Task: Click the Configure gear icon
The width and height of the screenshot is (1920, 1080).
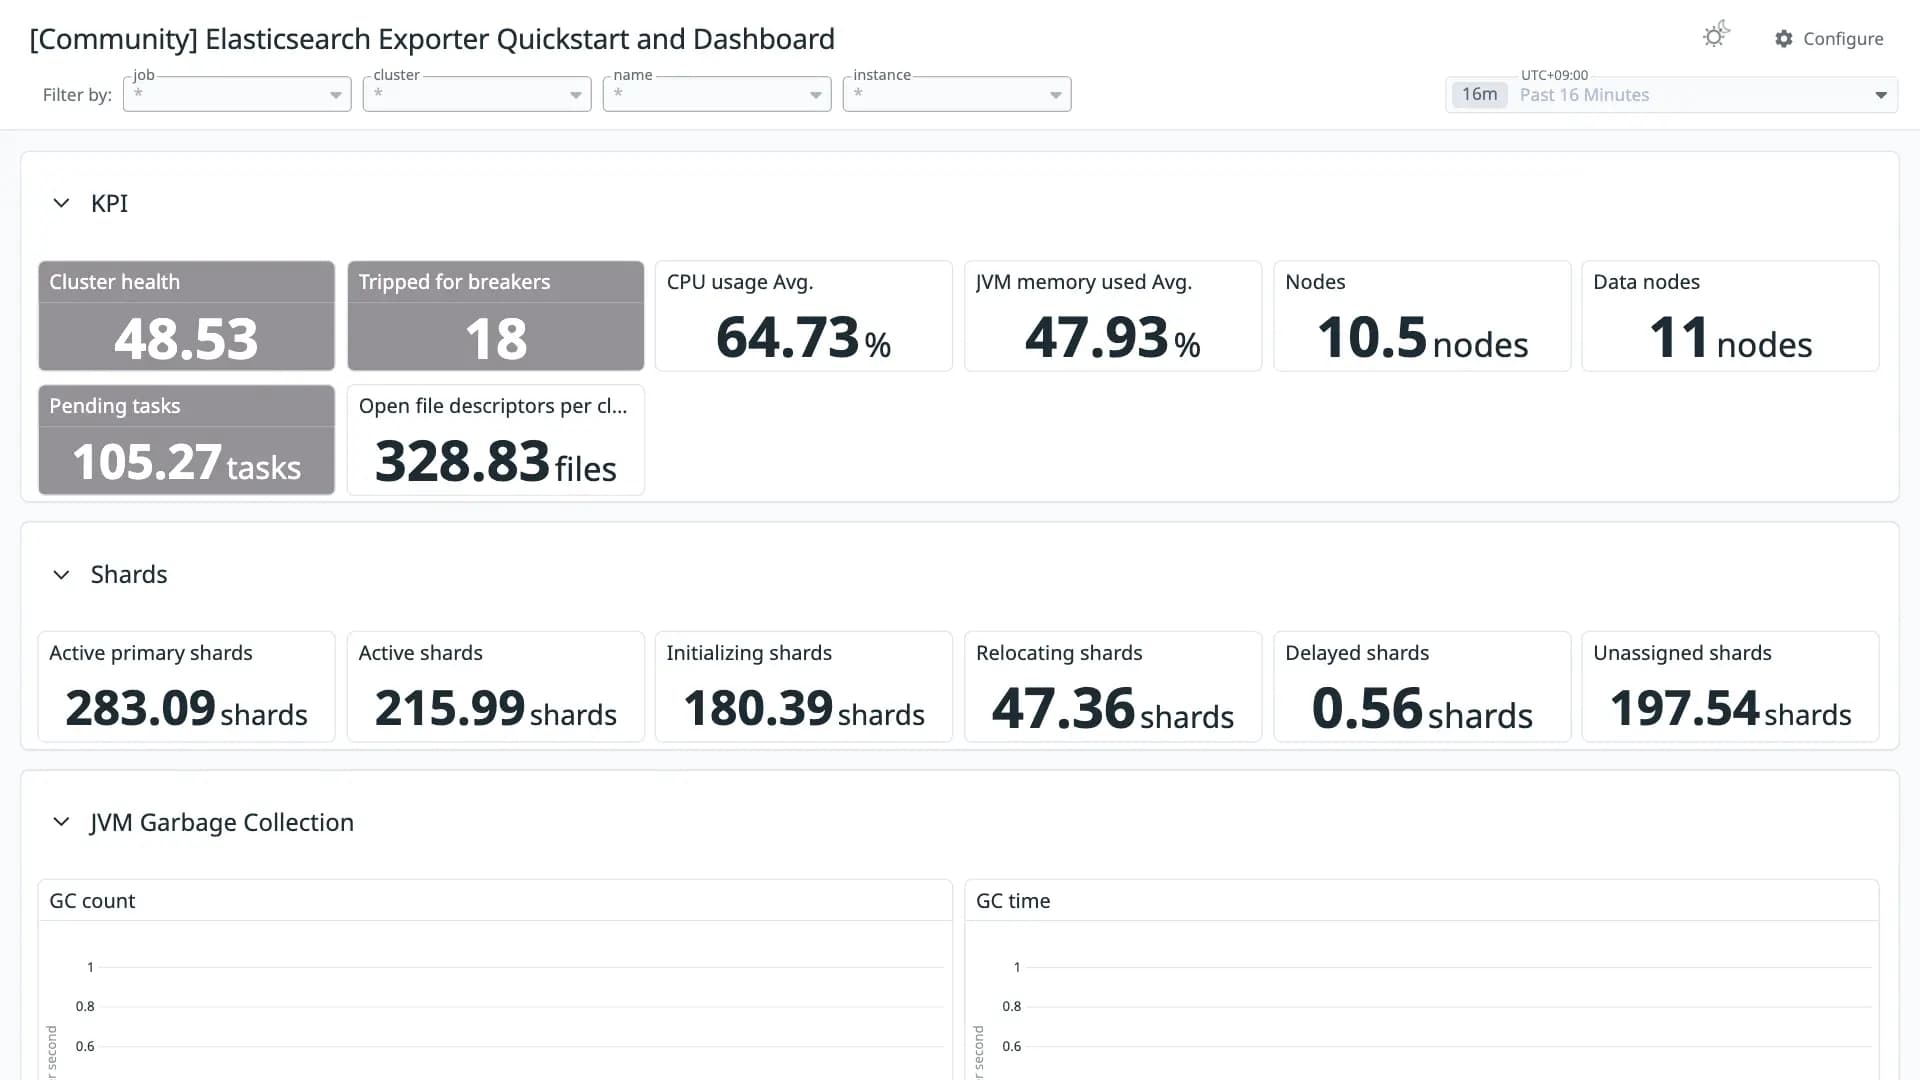Action: (1784, 39)
